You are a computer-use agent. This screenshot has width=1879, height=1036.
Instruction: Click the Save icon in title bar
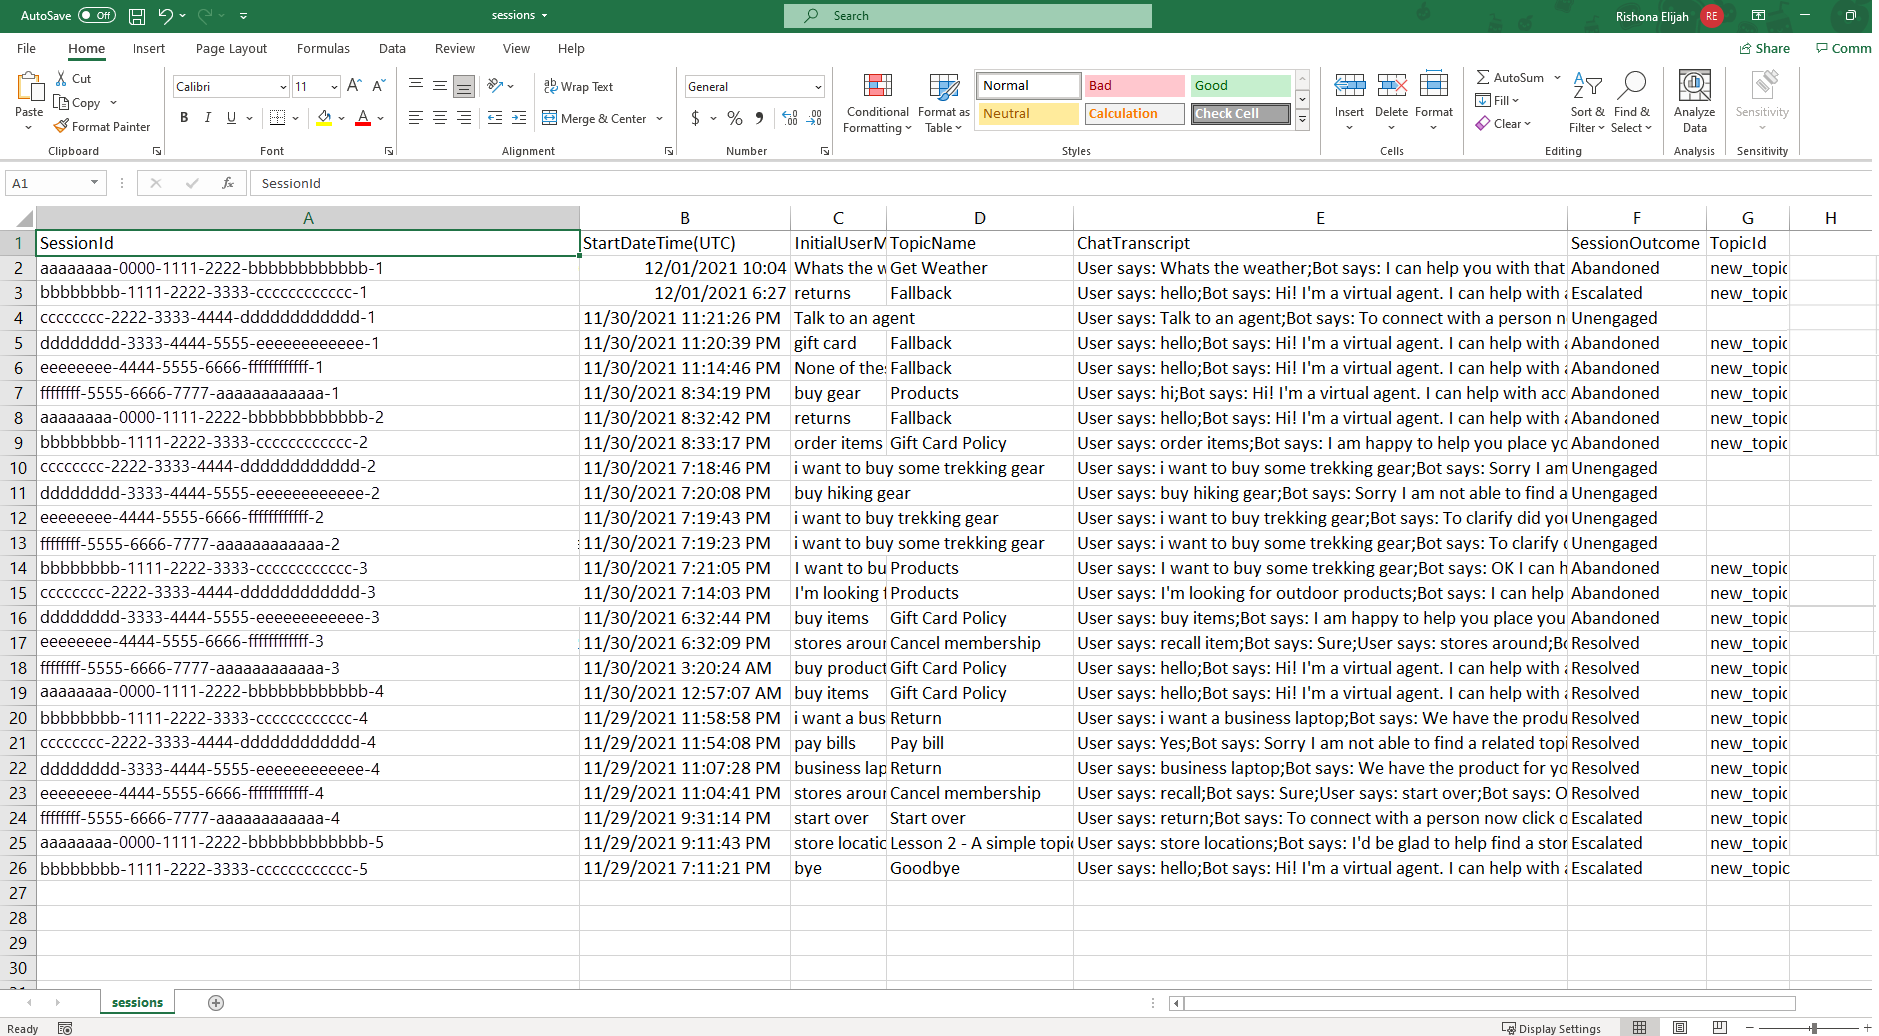[137, 16]
